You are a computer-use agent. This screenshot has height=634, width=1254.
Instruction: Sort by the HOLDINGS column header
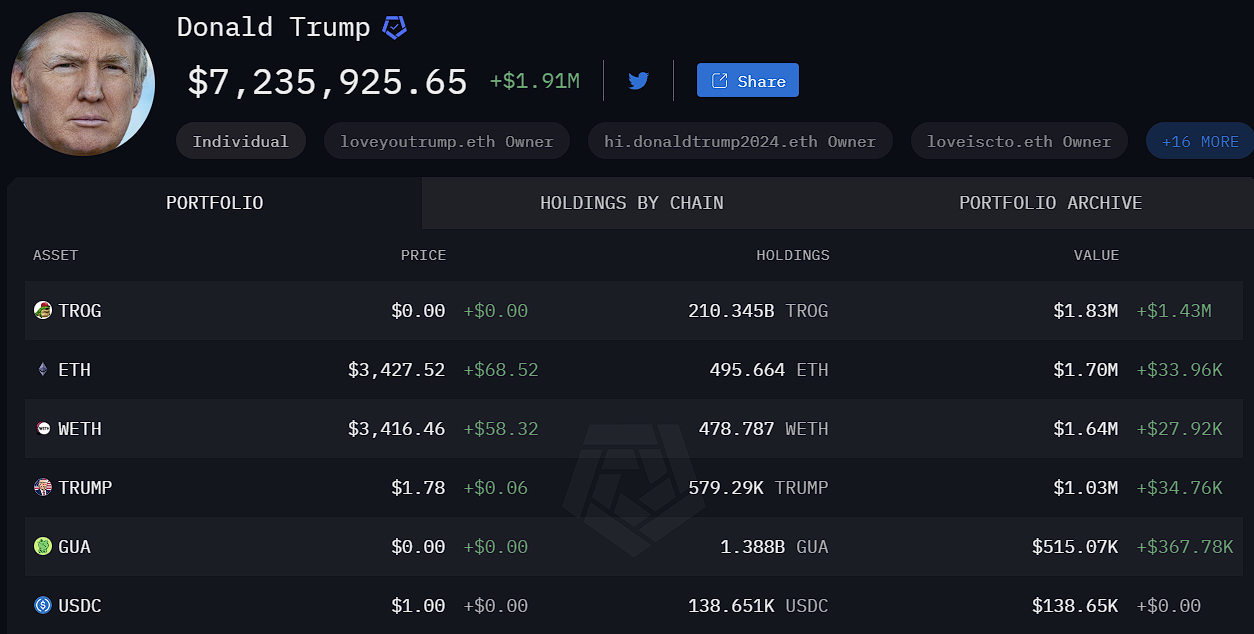click(792, 255)
